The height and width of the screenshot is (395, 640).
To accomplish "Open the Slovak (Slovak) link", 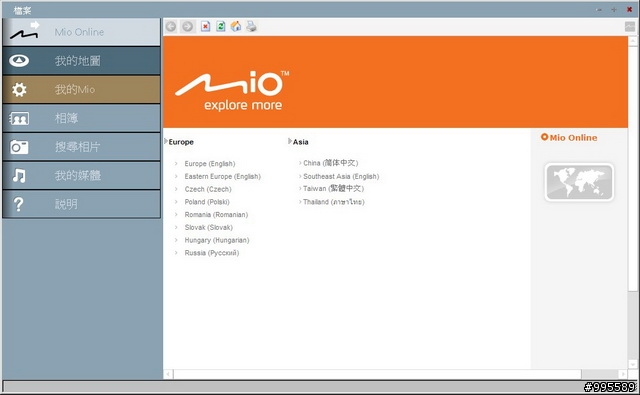I will tap(209, 227).
